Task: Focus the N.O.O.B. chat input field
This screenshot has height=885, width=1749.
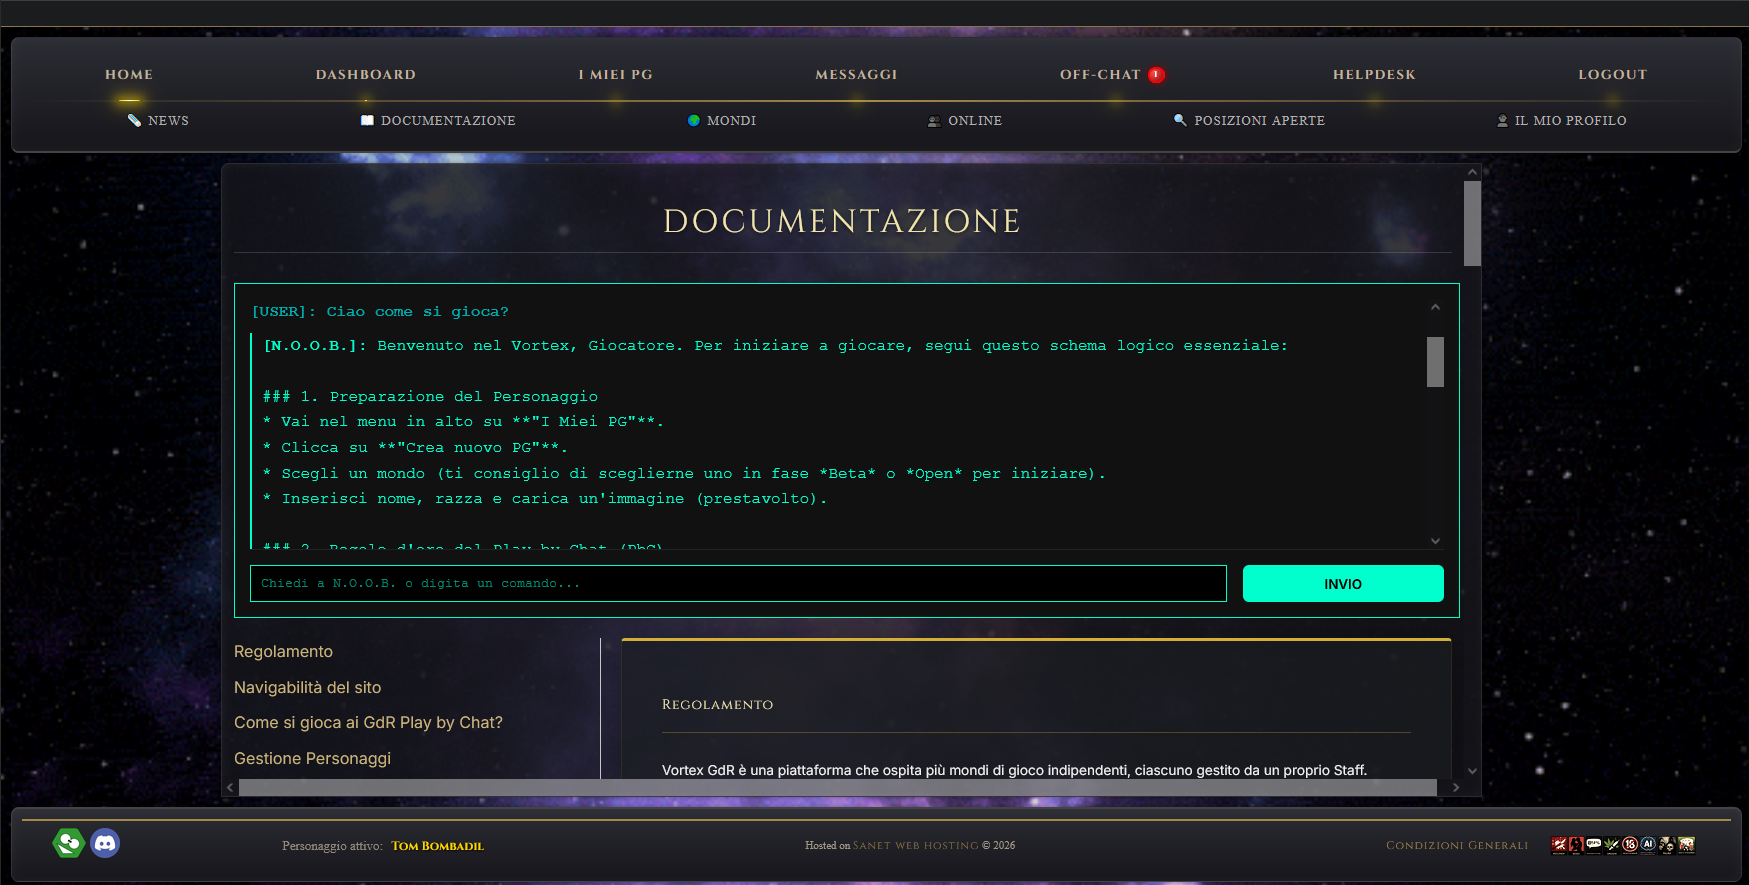Action: point(738,584)
